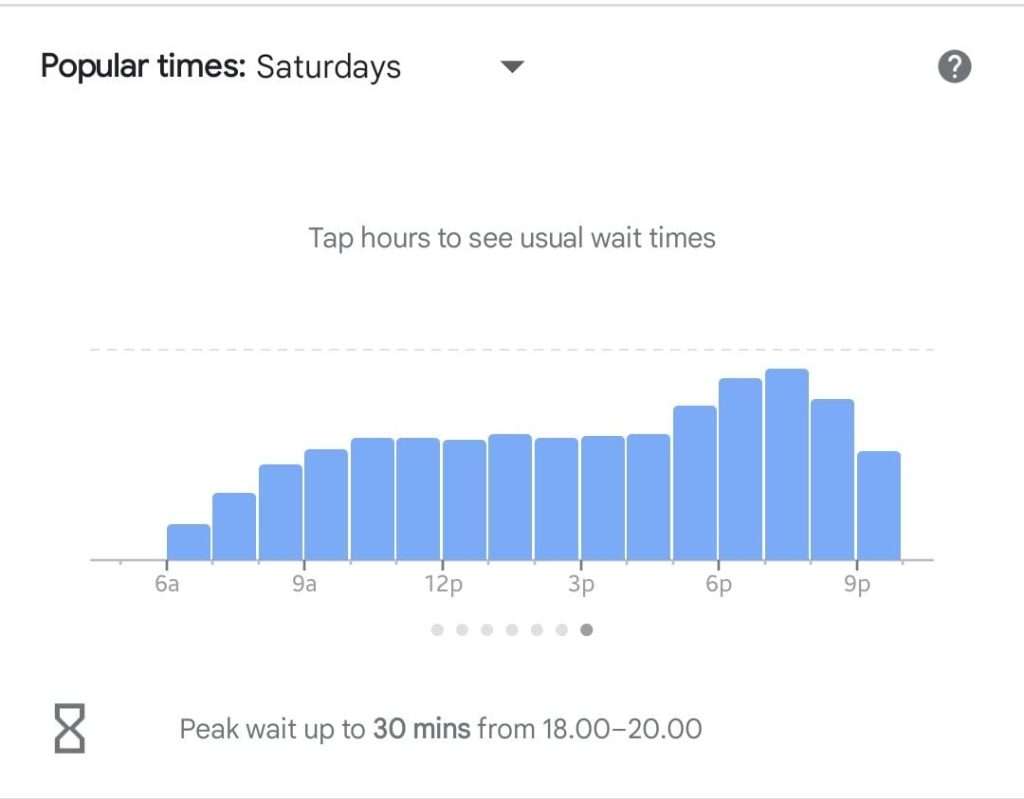
Task: Tap the 3p hour bar
Action: pos(602,498)
